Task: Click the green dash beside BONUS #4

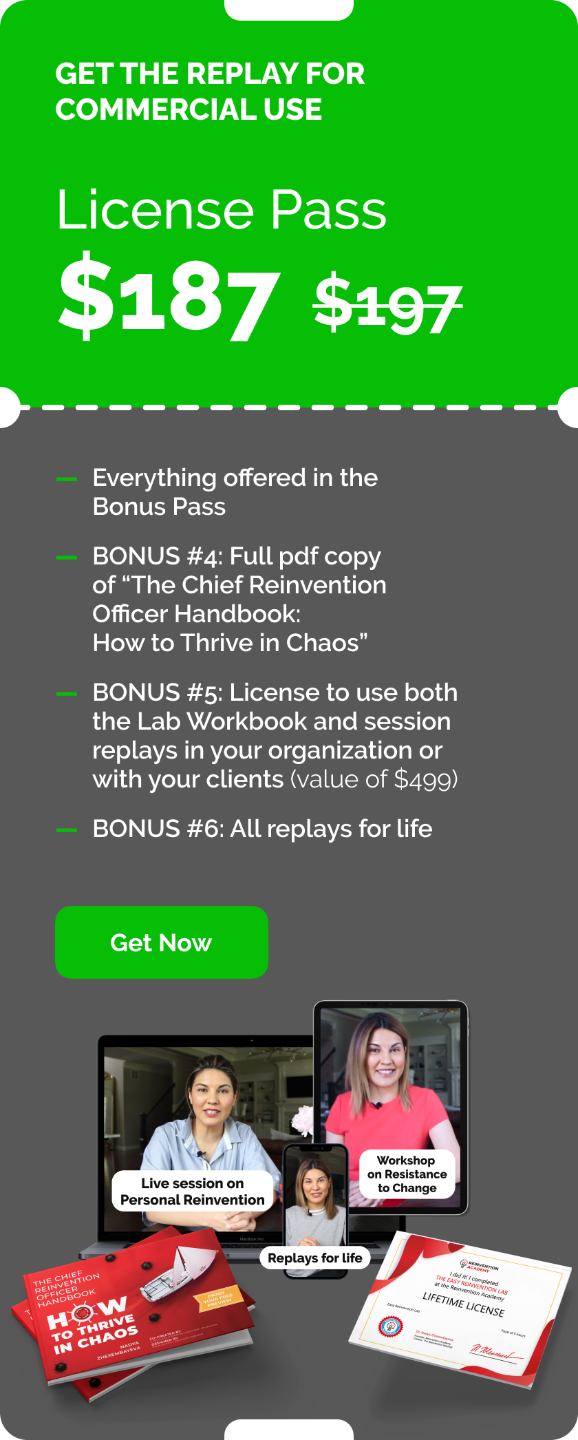Action: pos(67,557)
